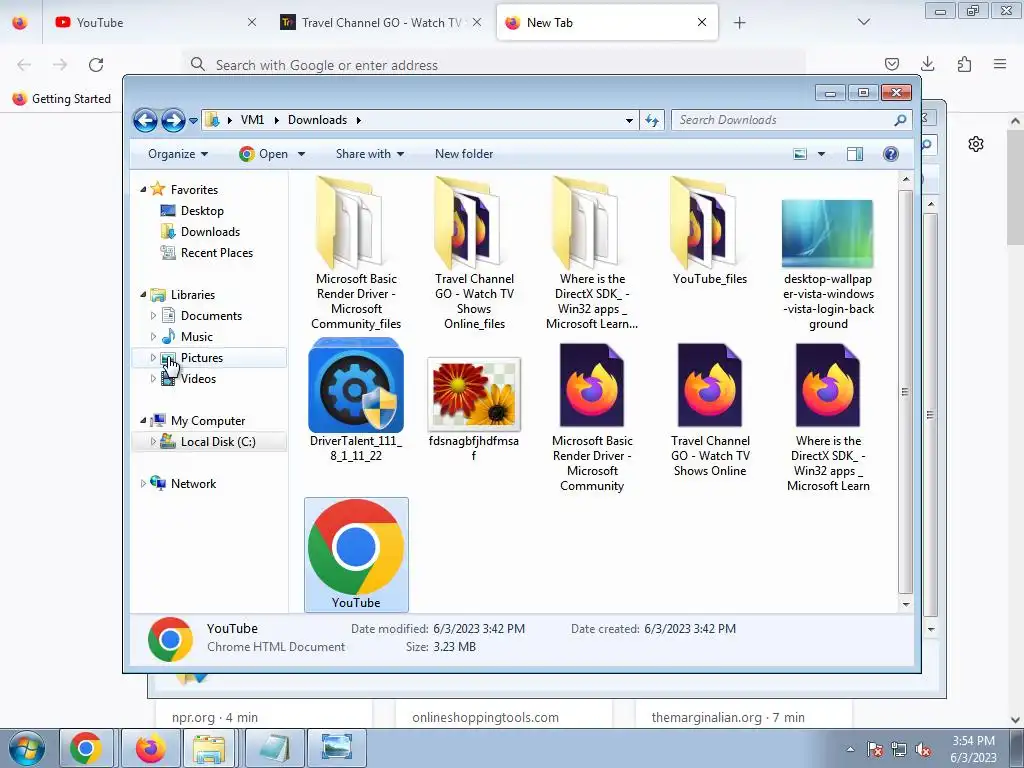Viewport: 1024px width, 768px height.
Task: Click Open with Chrome button
Action: pyautogui.click(x=264, y=154)
